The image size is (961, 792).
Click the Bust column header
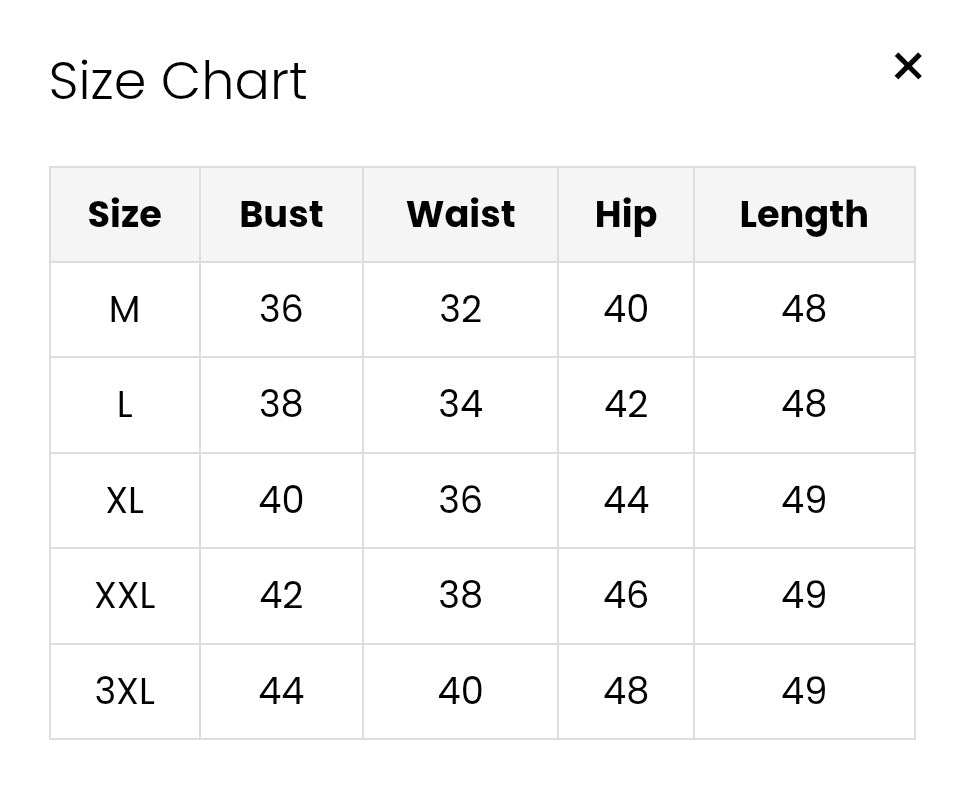tap(281, 214)
